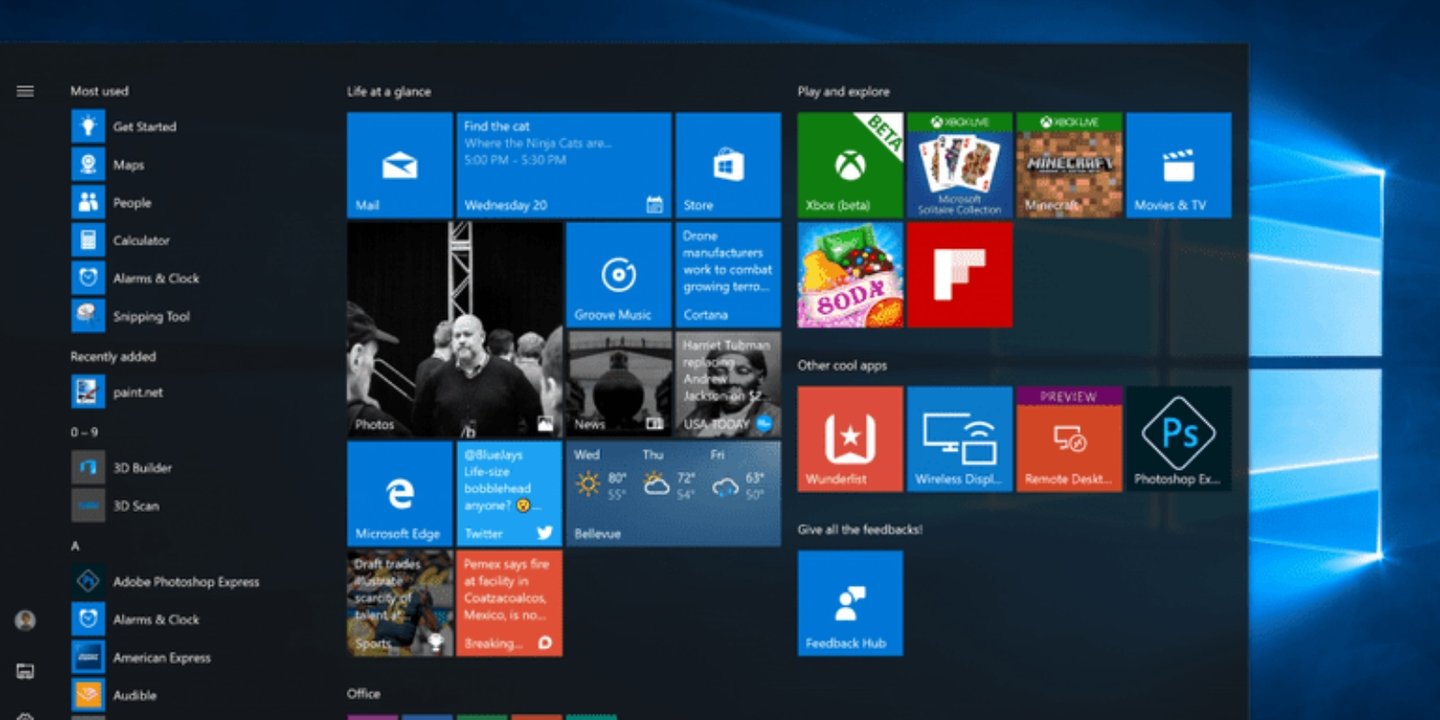Start Minecraft from its tile
Viewport: 1440px width, 720px height.
[1070, 163]
